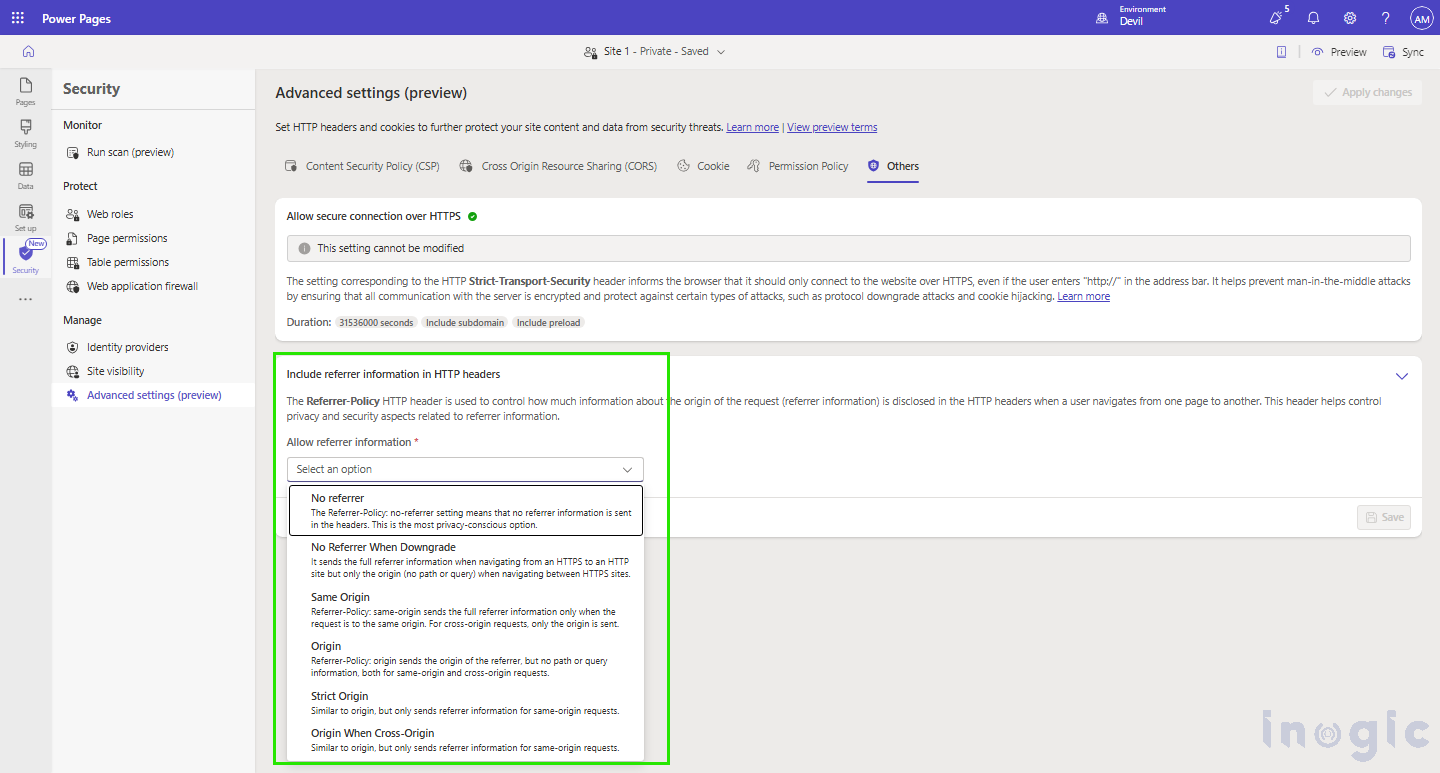Image resolution: width=1440 pixels, height=773 pixels.
Task: Click the Preview button
Action: 1339,52
